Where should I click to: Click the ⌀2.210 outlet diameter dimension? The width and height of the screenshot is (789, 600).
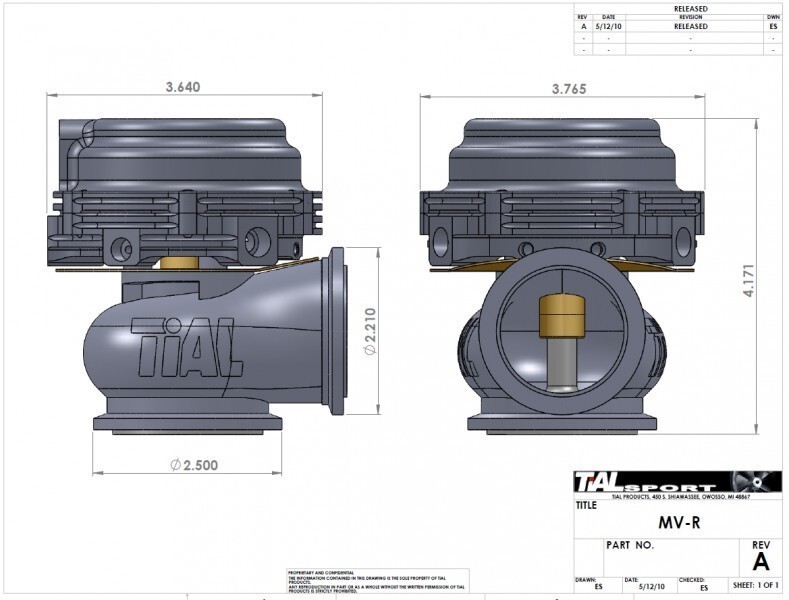(x=370, y=331)
